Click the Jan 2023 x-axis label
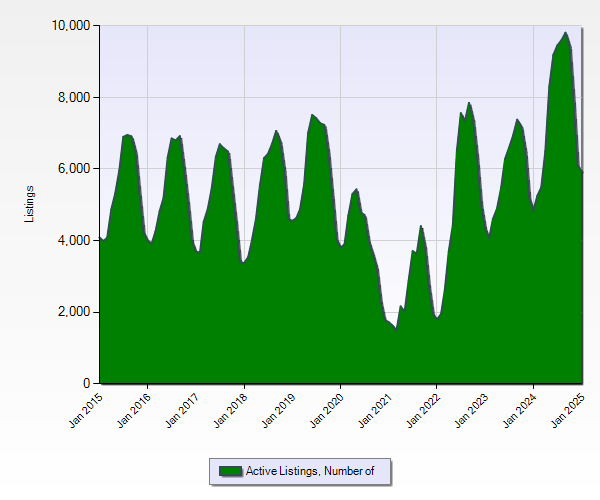 click(x=470, y=411)
